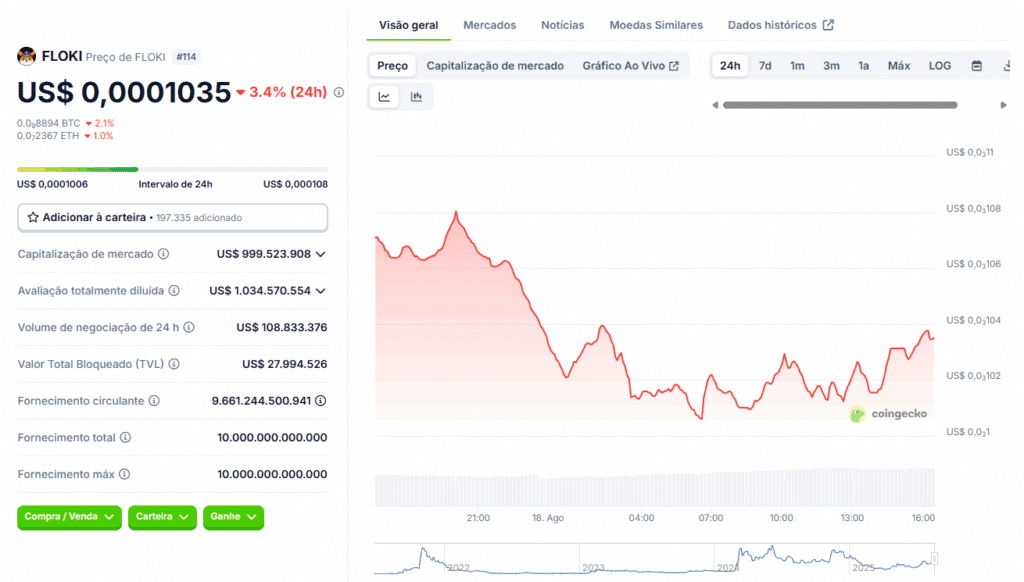Click the 18. Ago date axis label
Screen dimensions: 1024x582
548,517
